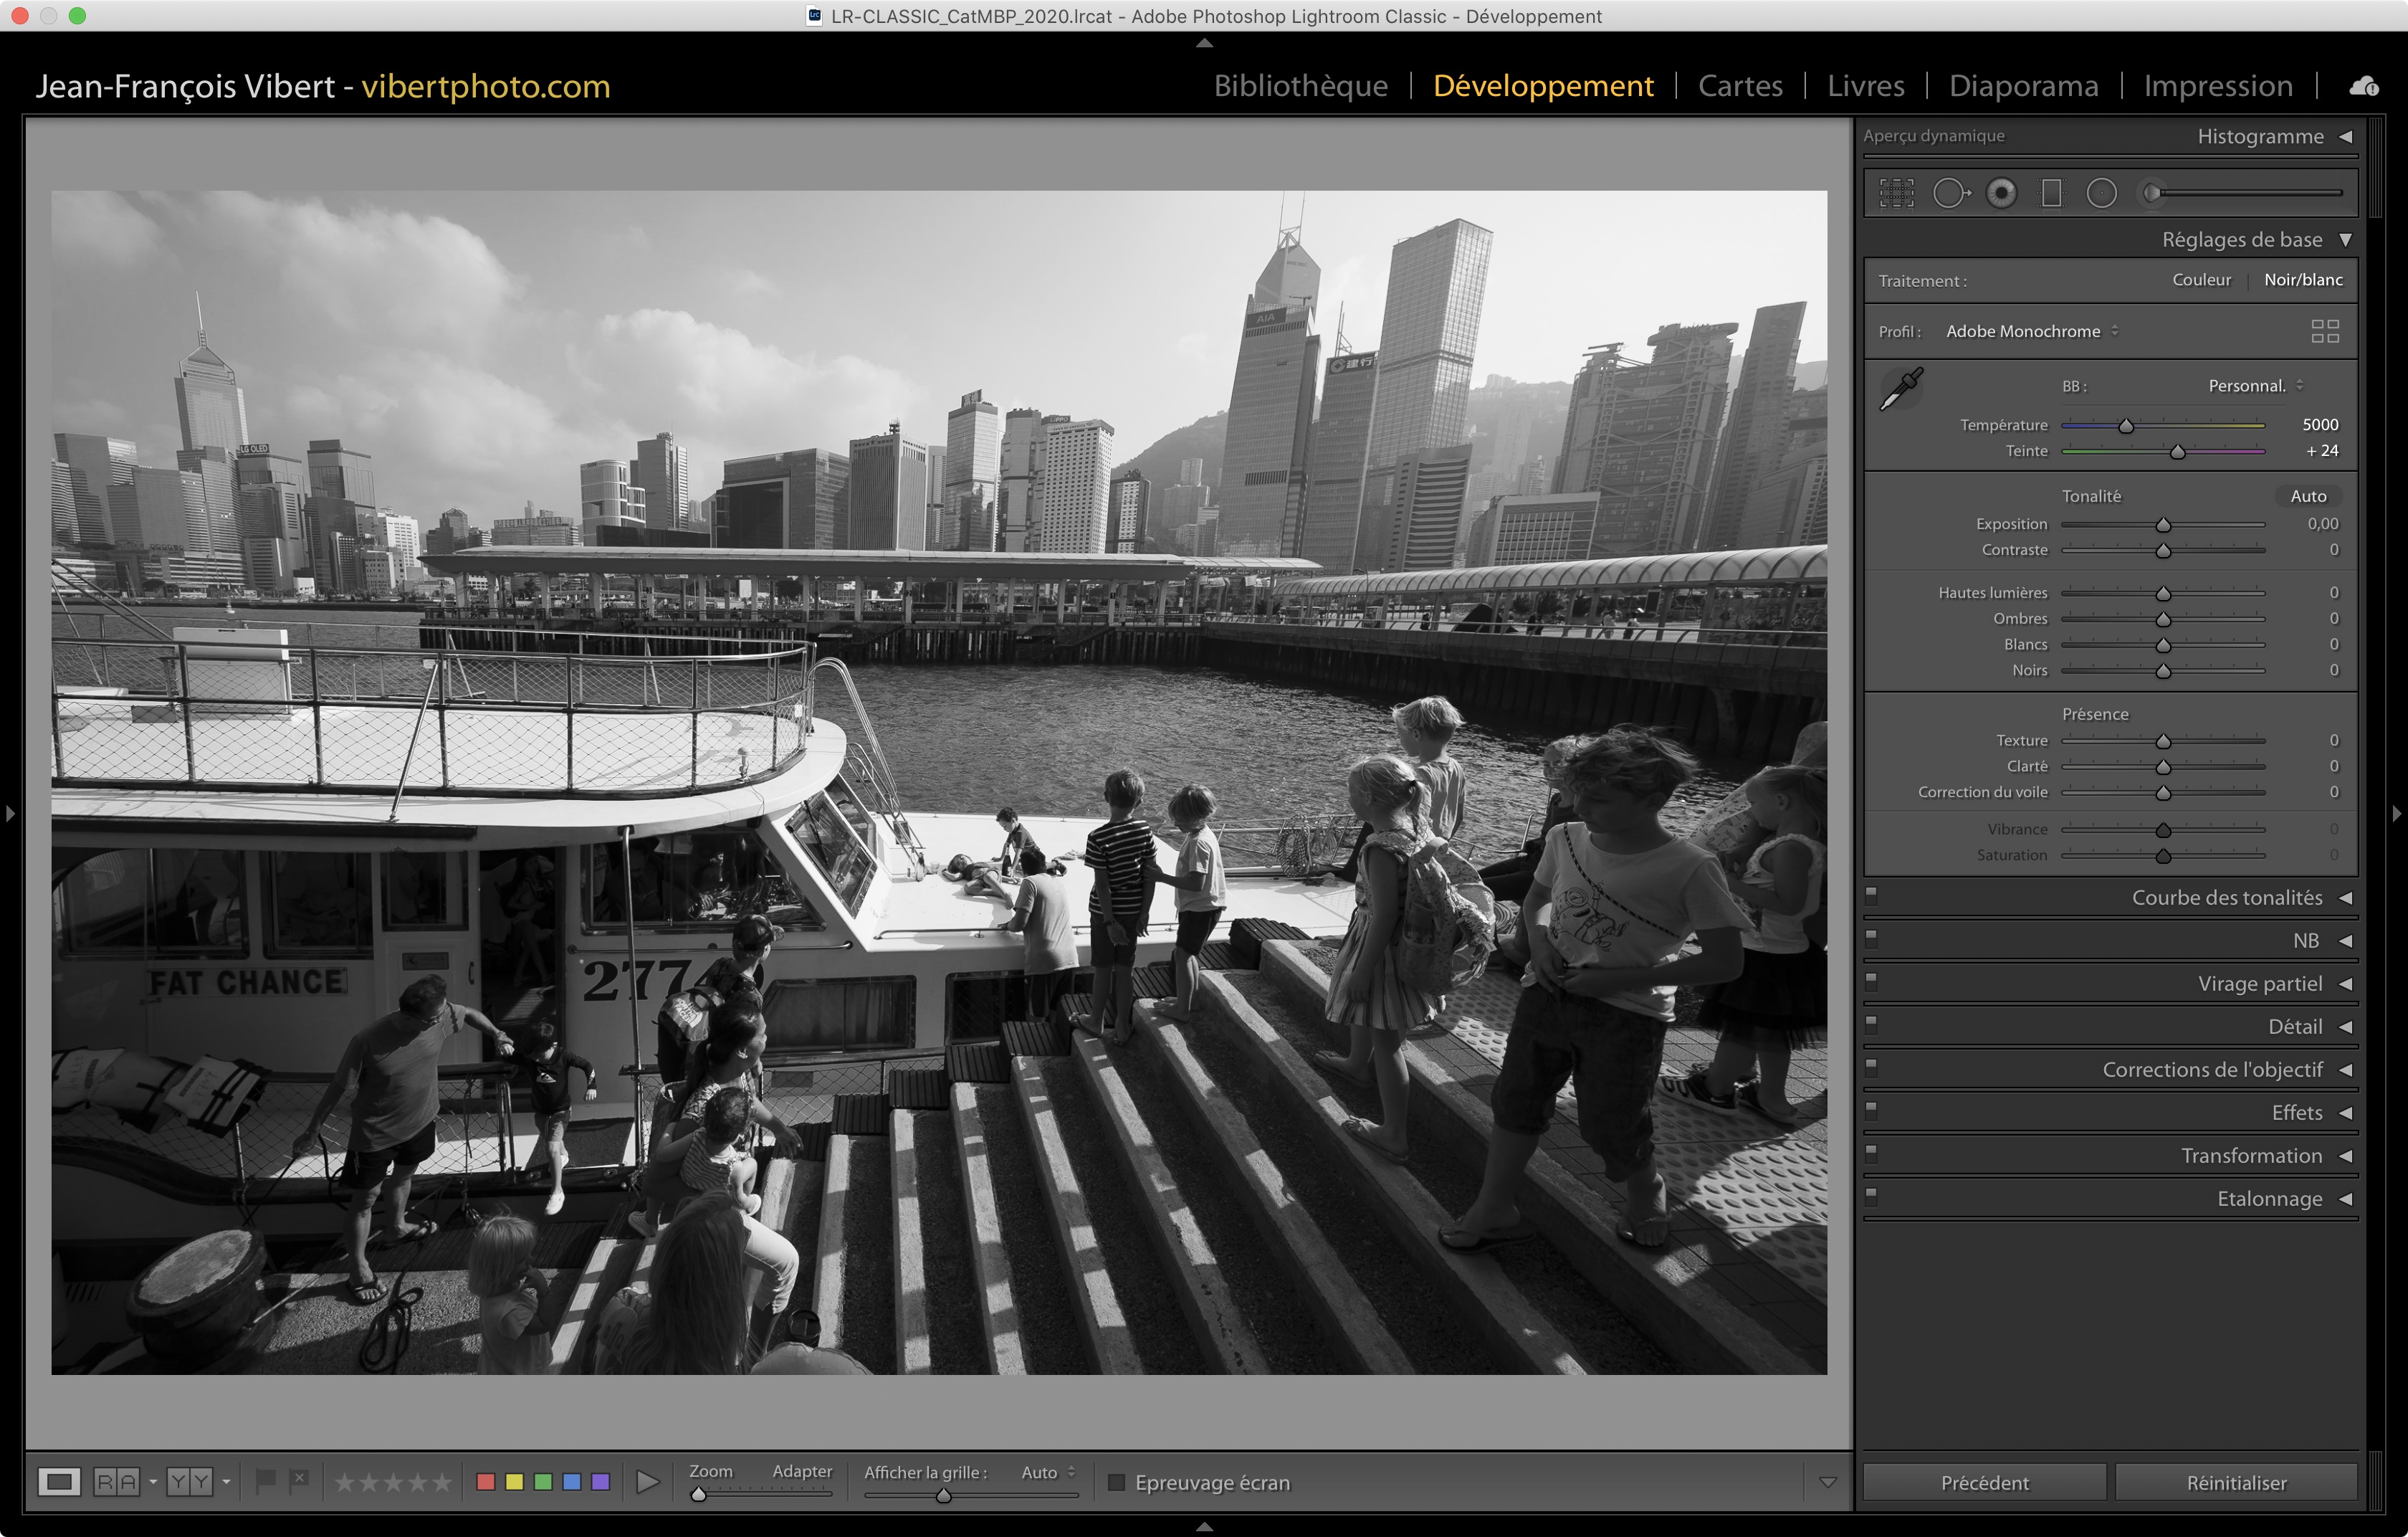Select the Radial filter tool
This screenshot has height=1537, width=2408.
click(x=2102, y=193)
